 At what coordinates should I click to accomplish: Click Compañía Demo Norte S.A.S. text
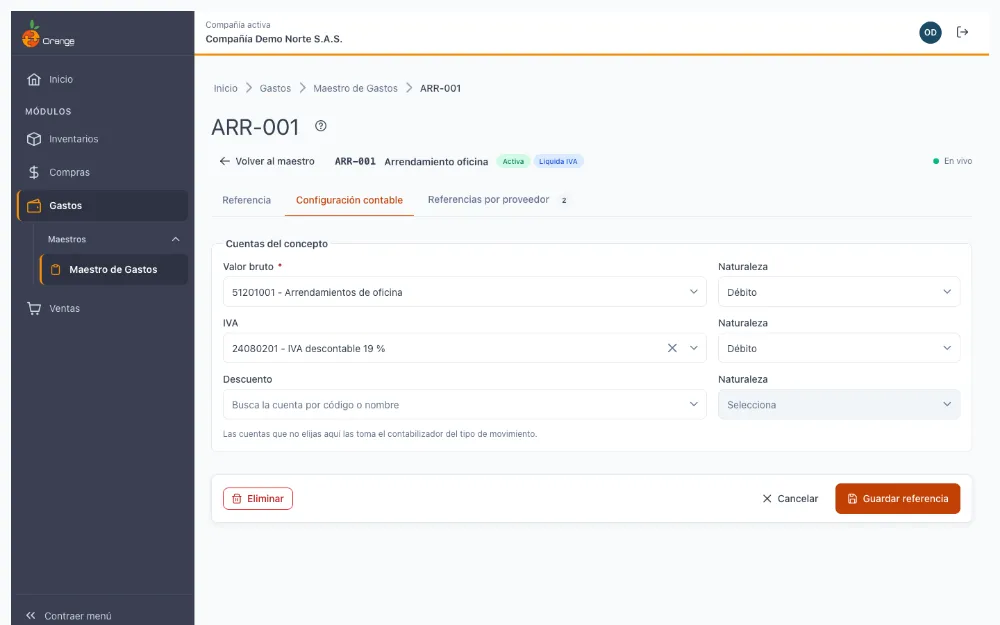coord(274,39)
